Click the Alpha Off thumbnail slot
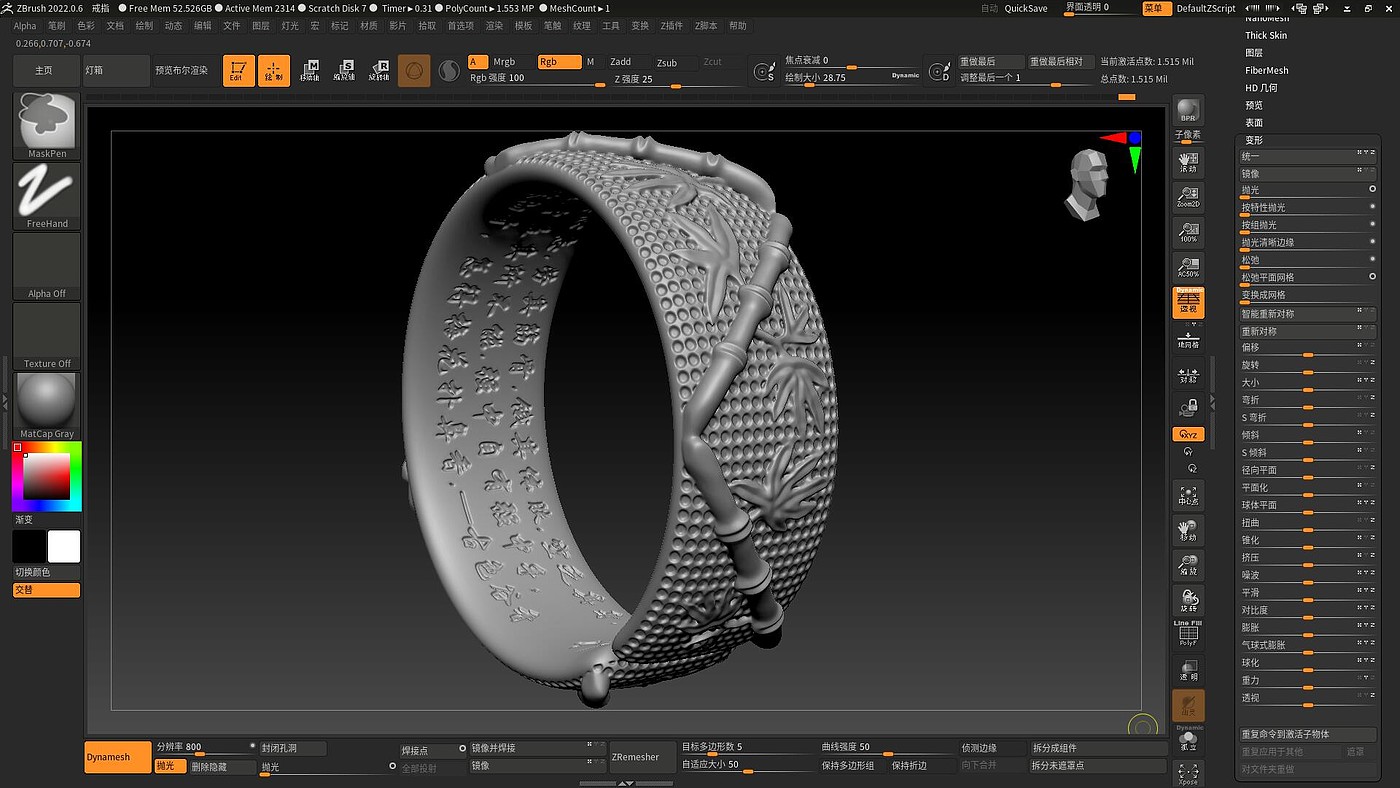The image size is (1400, 788). pyautogui.click(x=47, y=264)
